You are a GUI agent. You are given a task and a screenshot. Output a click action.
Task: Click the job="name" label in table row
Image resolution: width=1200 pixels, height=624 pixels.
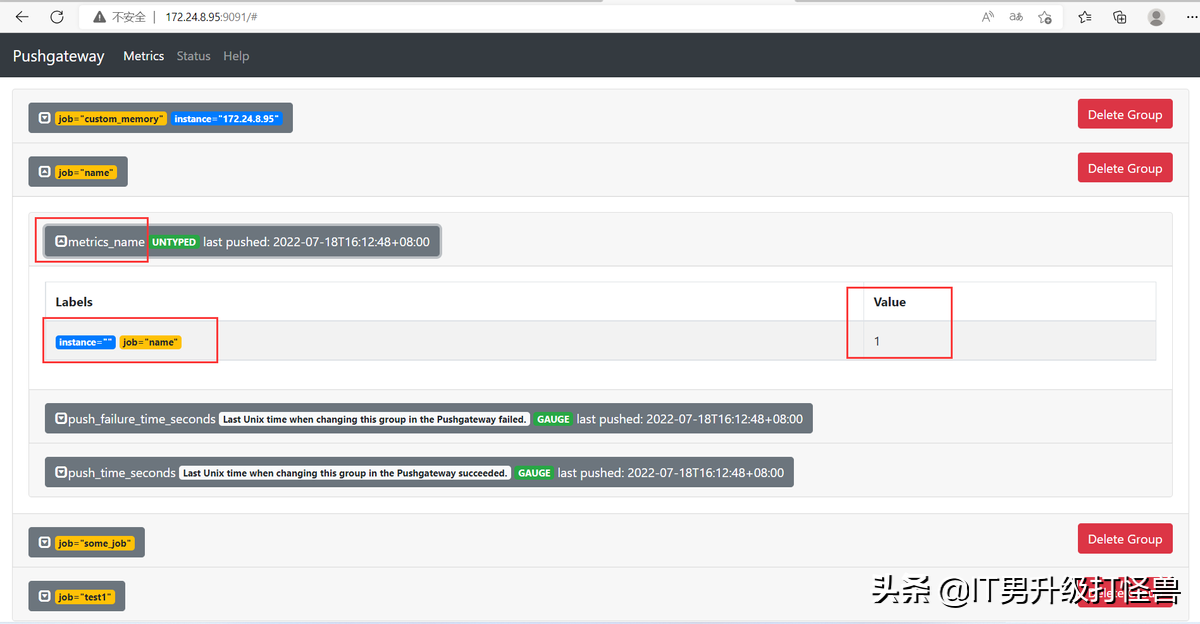151,342
